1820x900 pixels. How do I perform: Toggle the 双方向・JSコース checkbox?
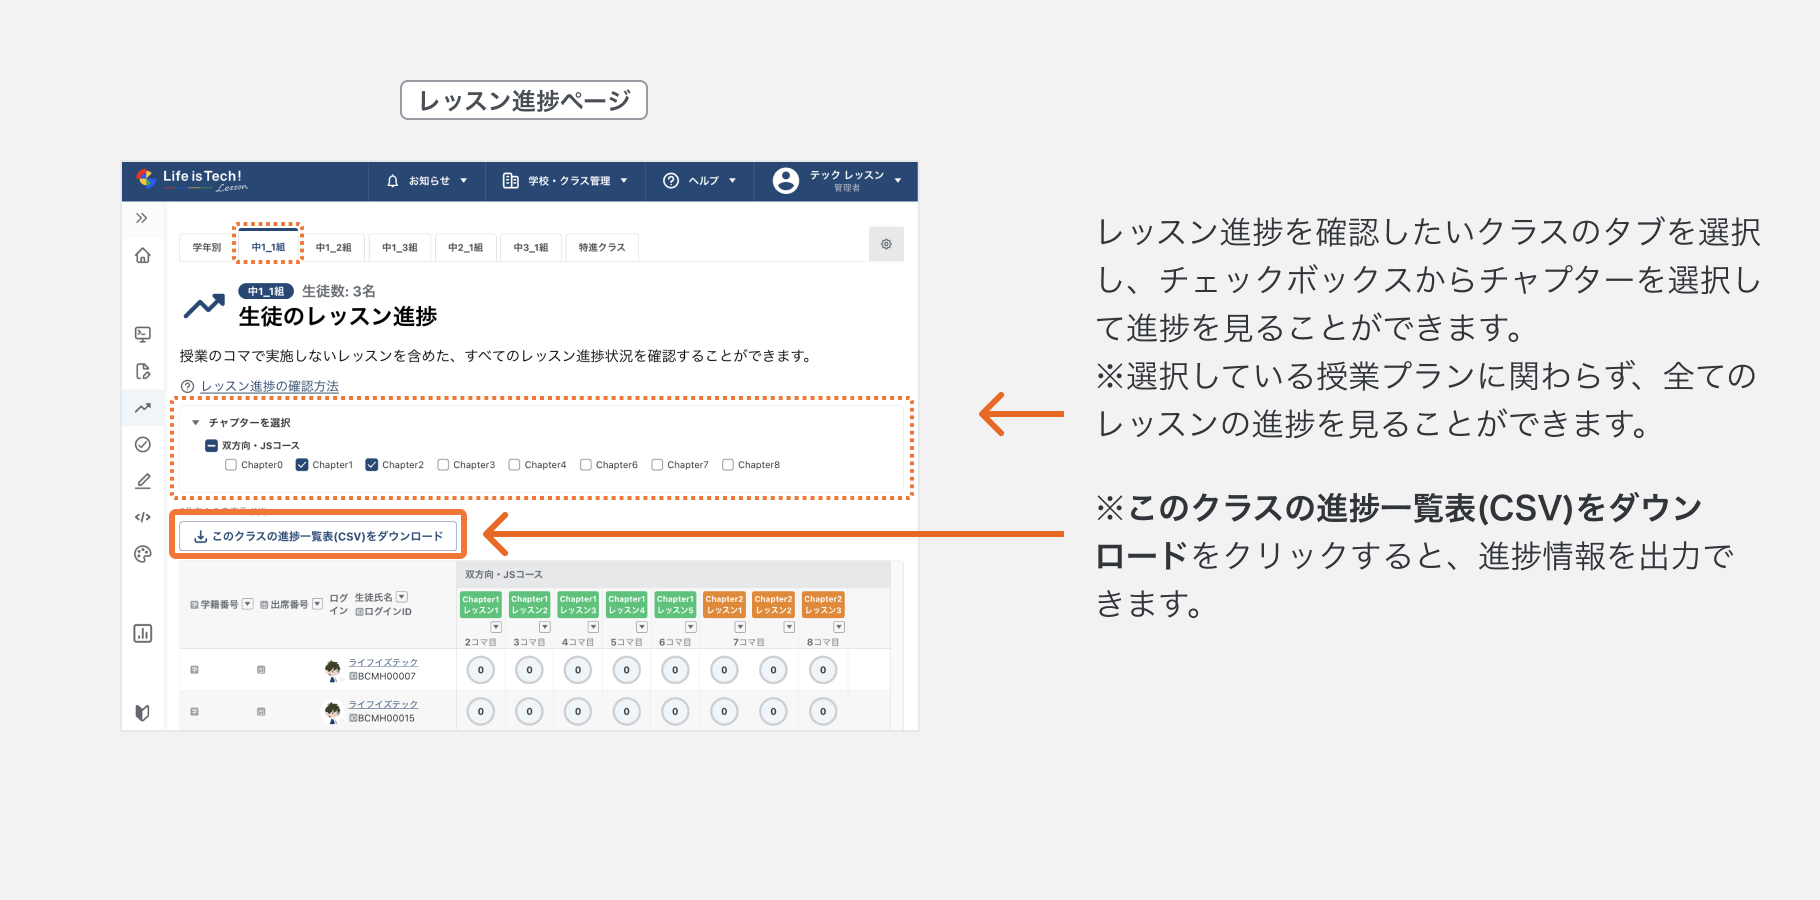(x=209, y=445)
